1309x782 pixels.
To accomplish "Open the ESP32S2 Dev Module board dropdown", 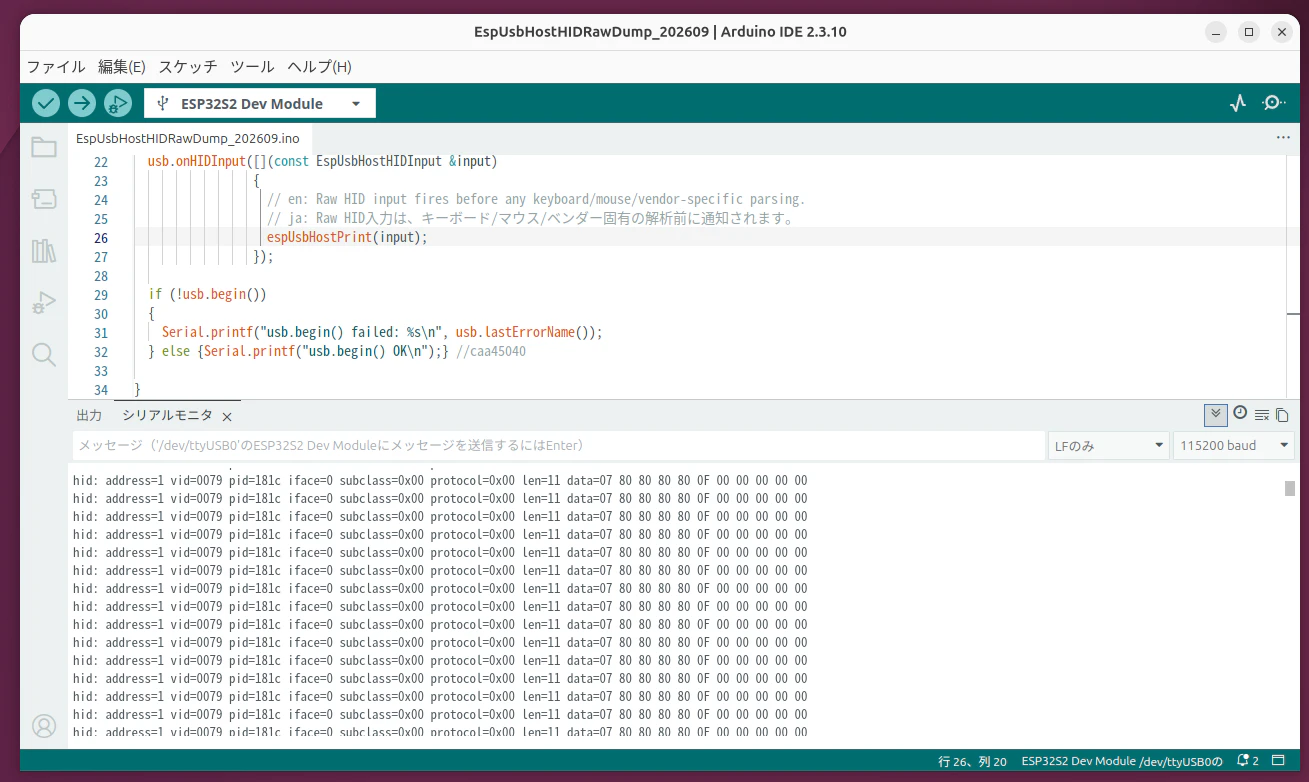I will [260, 103].
